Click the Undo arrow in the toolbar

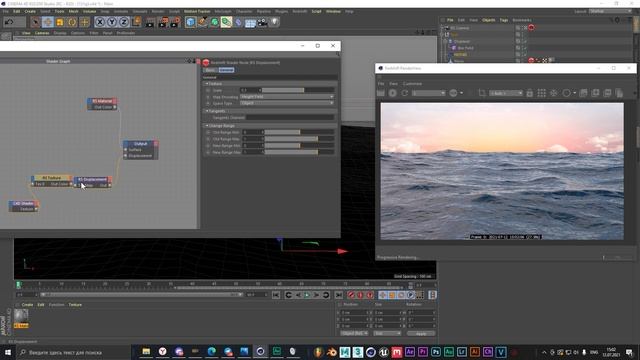coord(9,22)
